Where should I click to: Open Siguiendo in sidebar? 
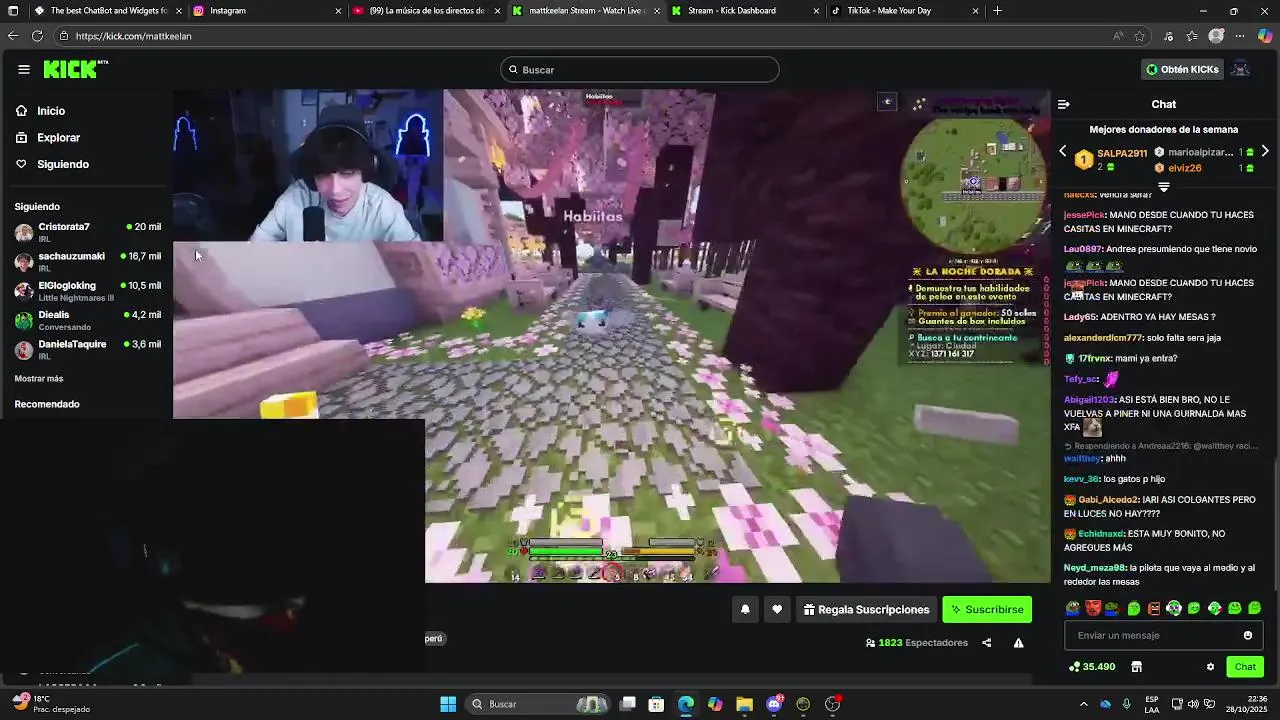point(63,164)
